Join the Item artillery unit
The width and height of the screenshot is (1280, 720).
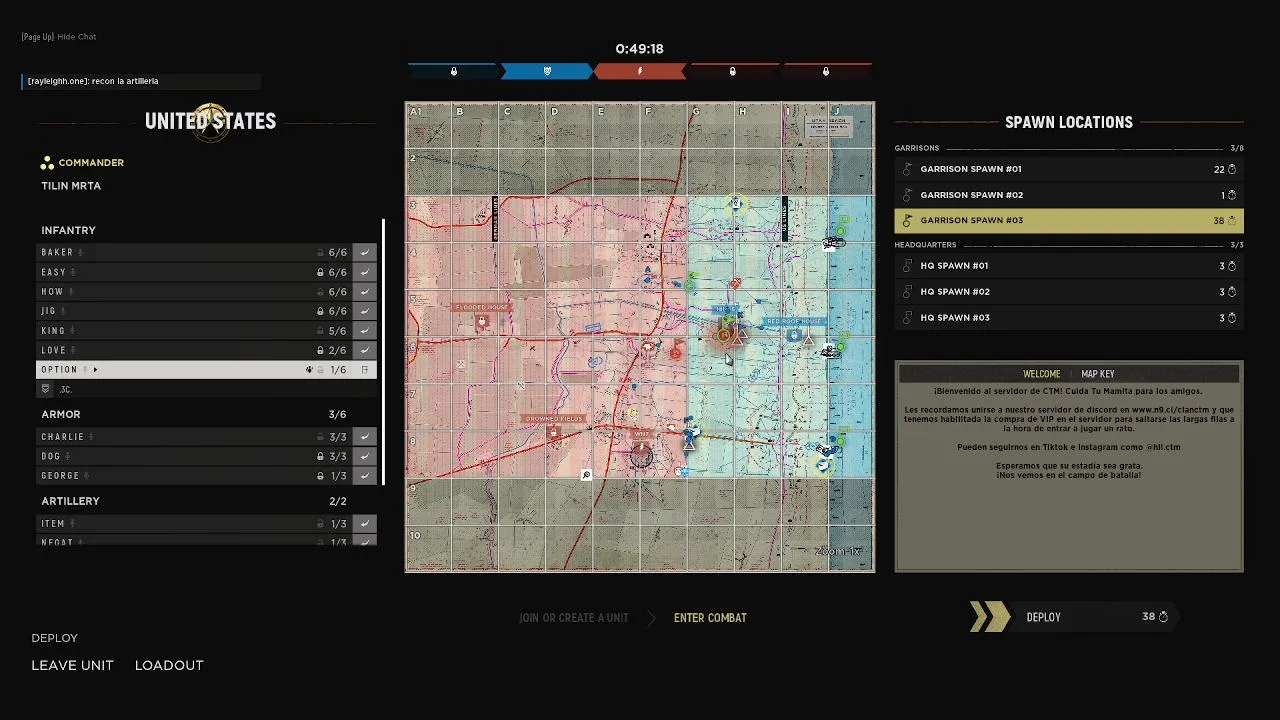coord(365,523)
